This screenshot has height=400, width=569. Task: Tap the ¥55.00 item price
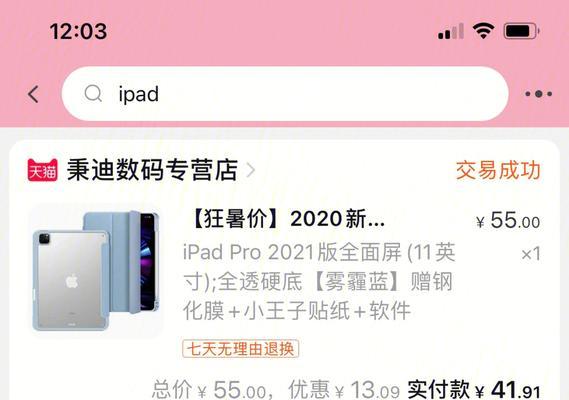point(508,220)
